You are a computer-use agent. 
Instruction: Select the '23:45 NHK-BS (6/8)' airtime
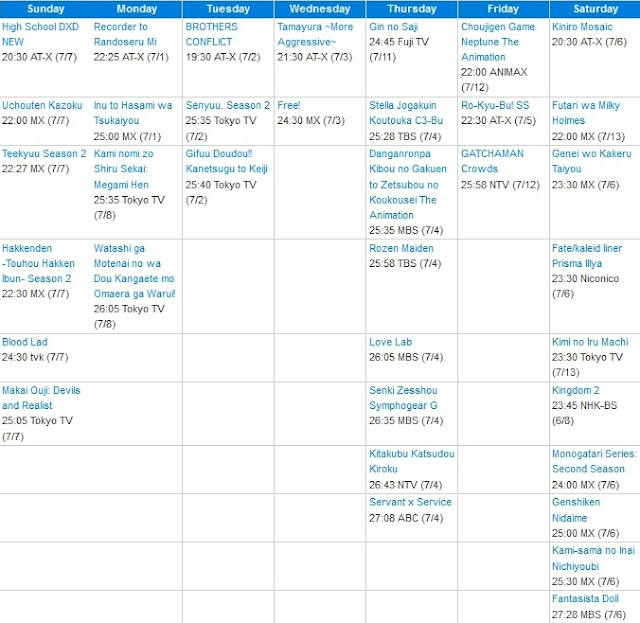[584, 413]
